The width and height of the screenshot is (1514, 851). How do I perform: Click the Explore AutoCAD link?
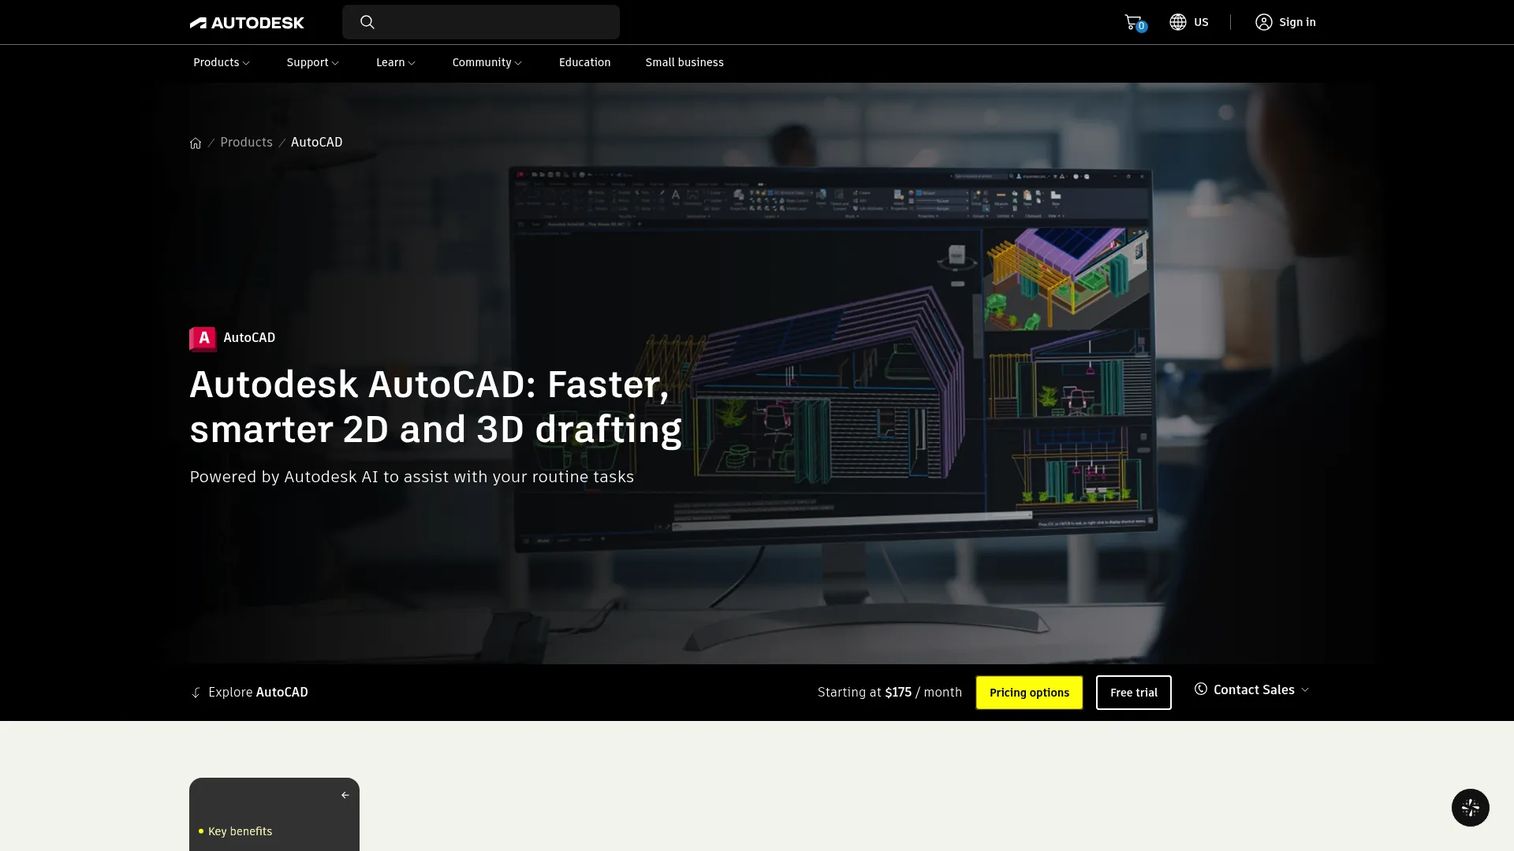(x=258, y=692)
